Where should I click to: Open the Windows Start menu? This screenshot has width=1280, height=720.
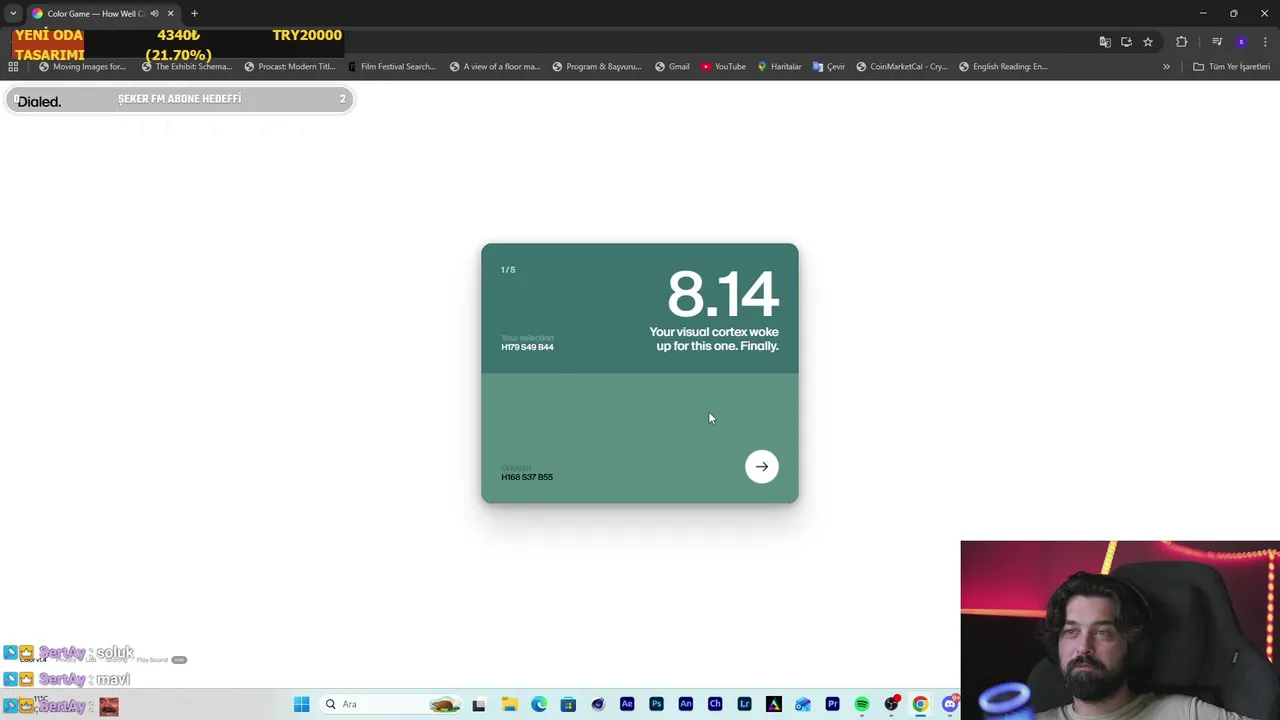[301, 705]
